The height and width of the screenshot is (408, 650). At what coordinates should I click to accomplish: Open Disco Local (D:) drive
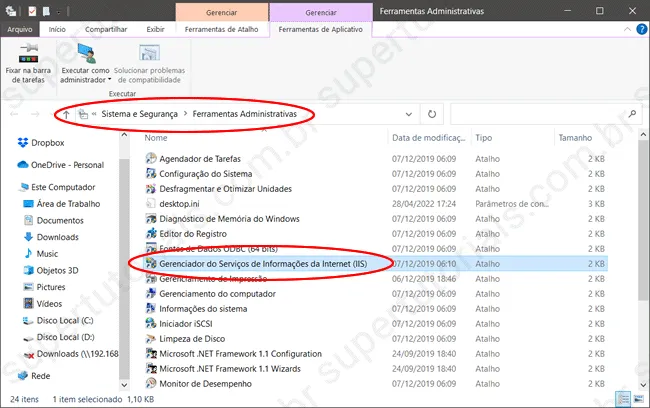coord(58,337)
